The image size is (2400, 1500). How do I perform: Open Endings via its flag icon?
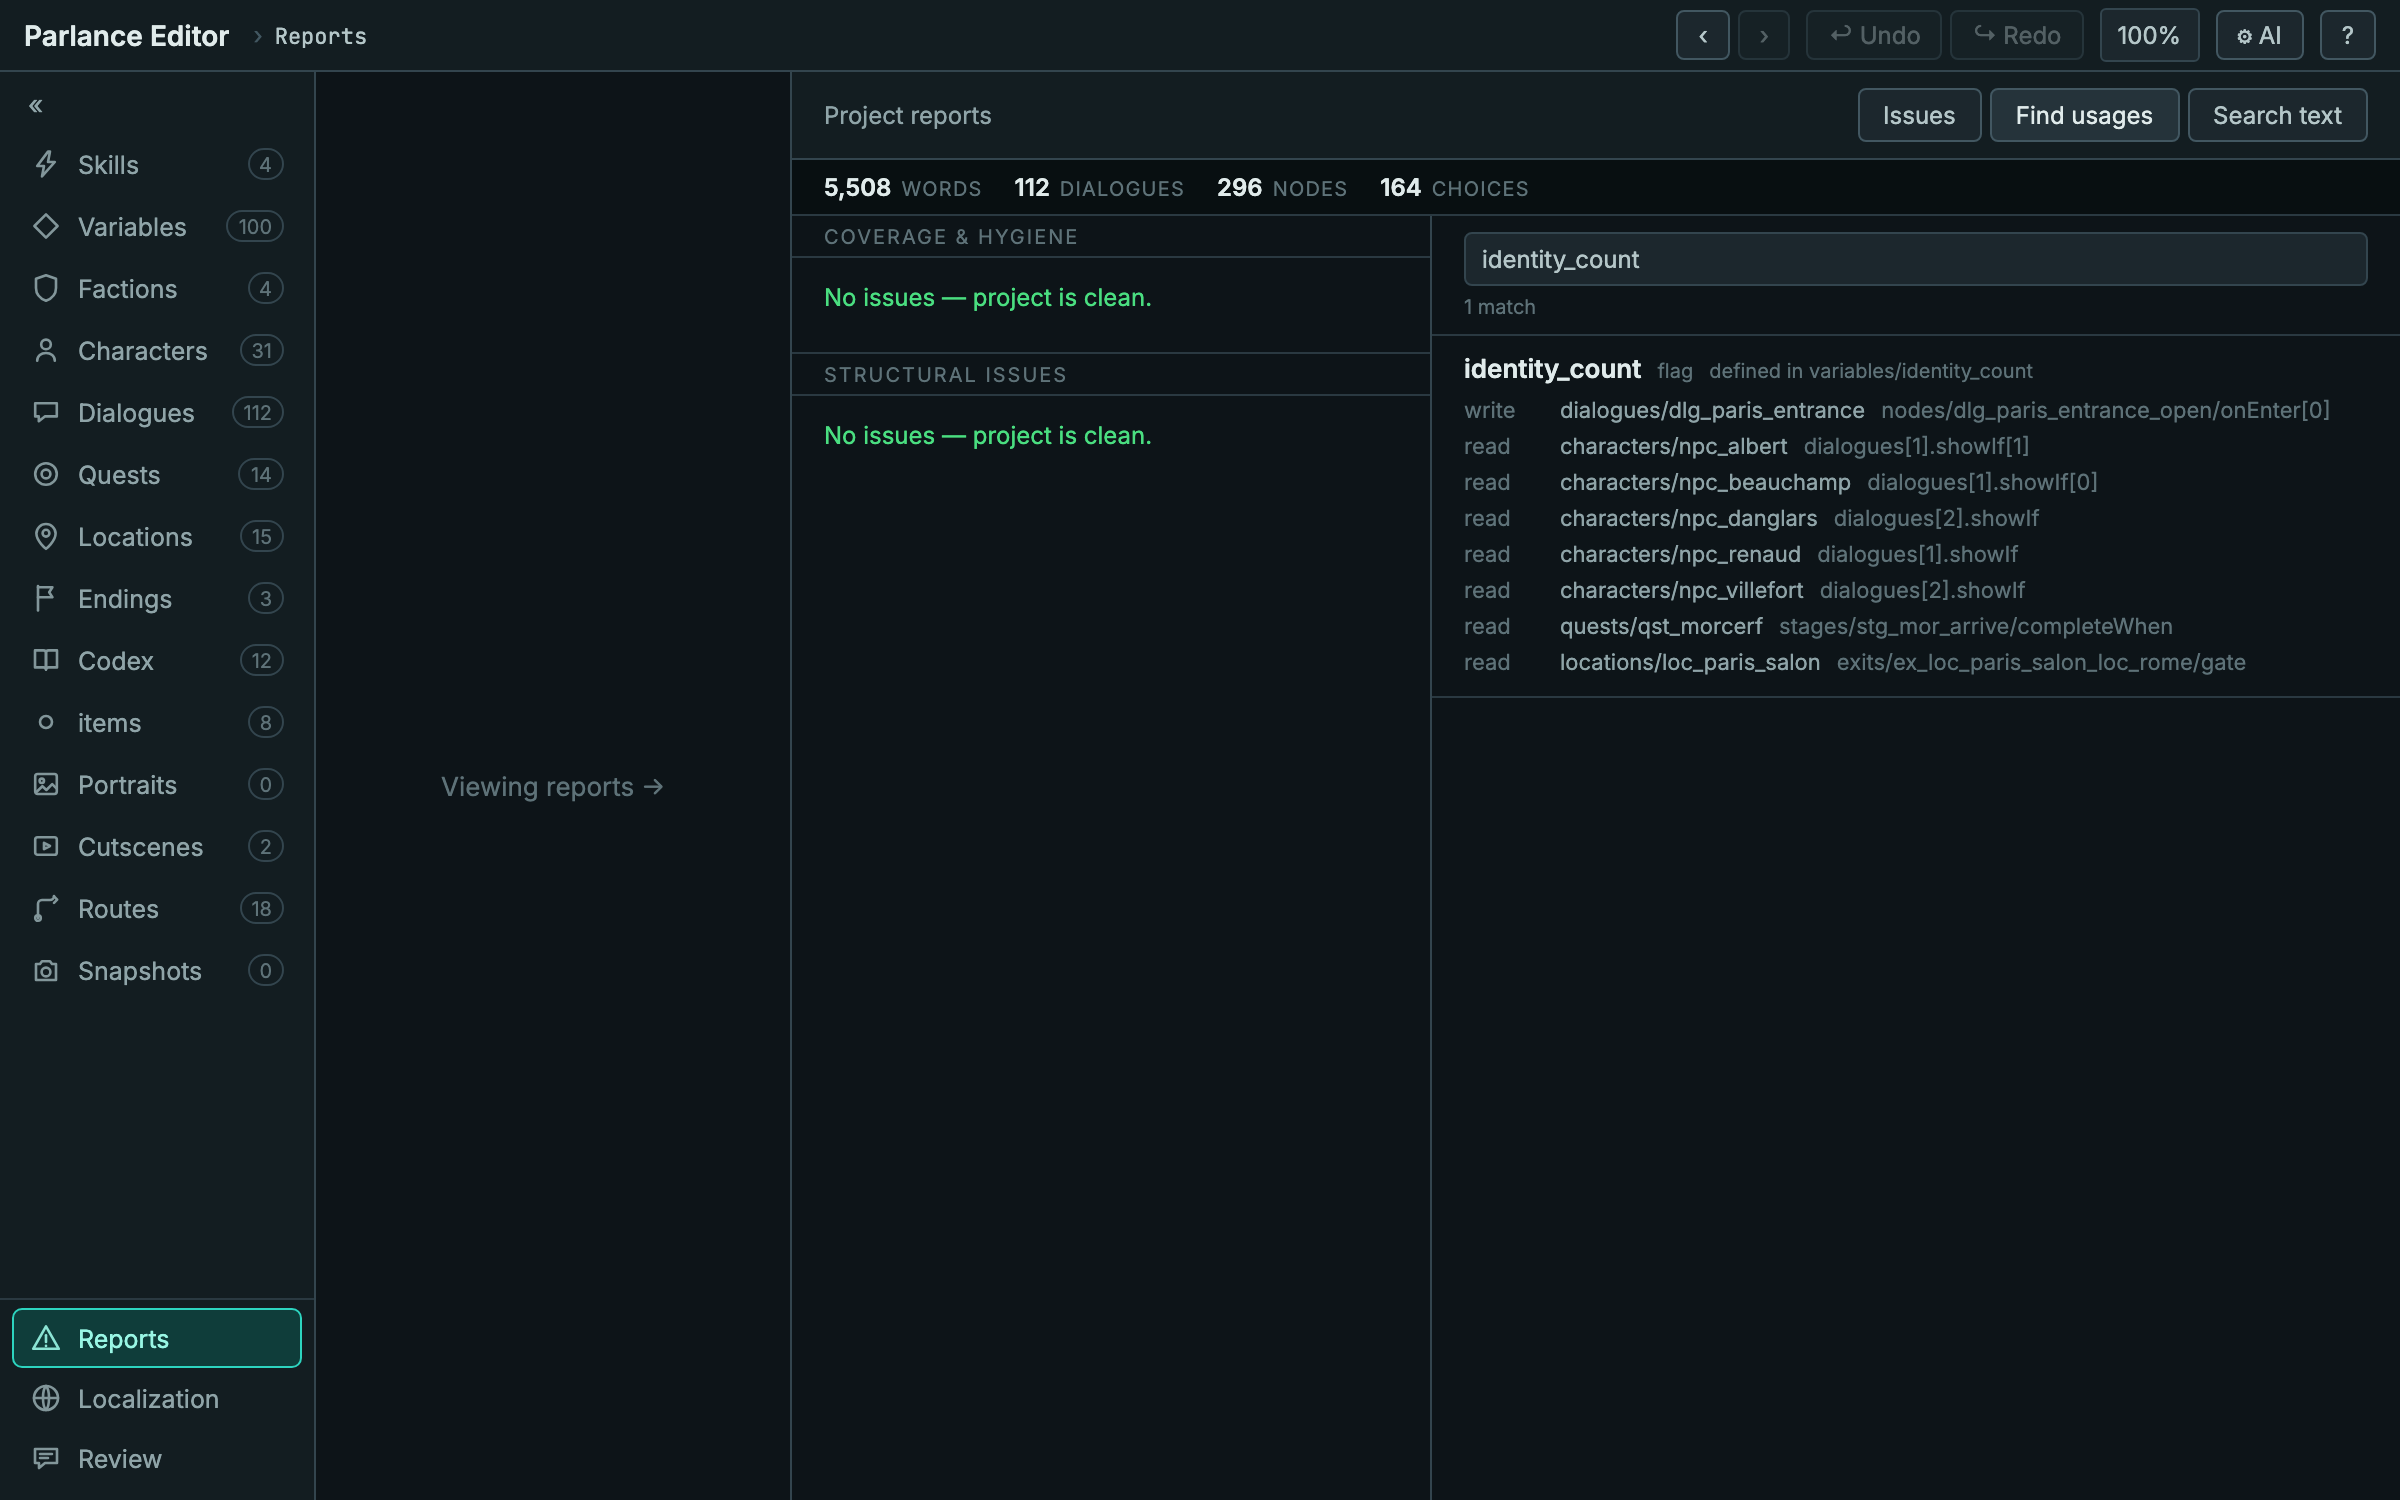coord(46,598)
